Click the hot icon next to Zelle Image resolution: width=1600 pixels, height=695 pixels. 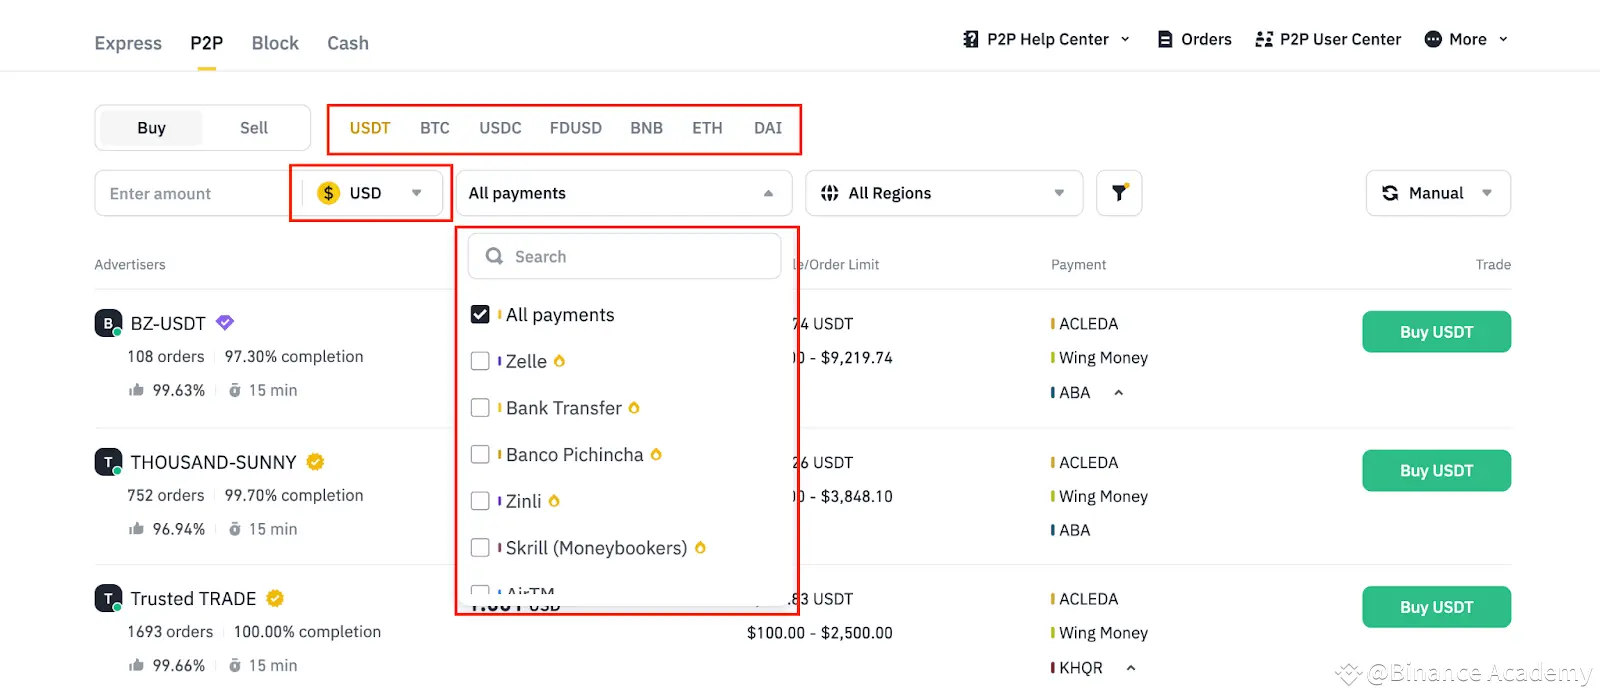(559, 361)
